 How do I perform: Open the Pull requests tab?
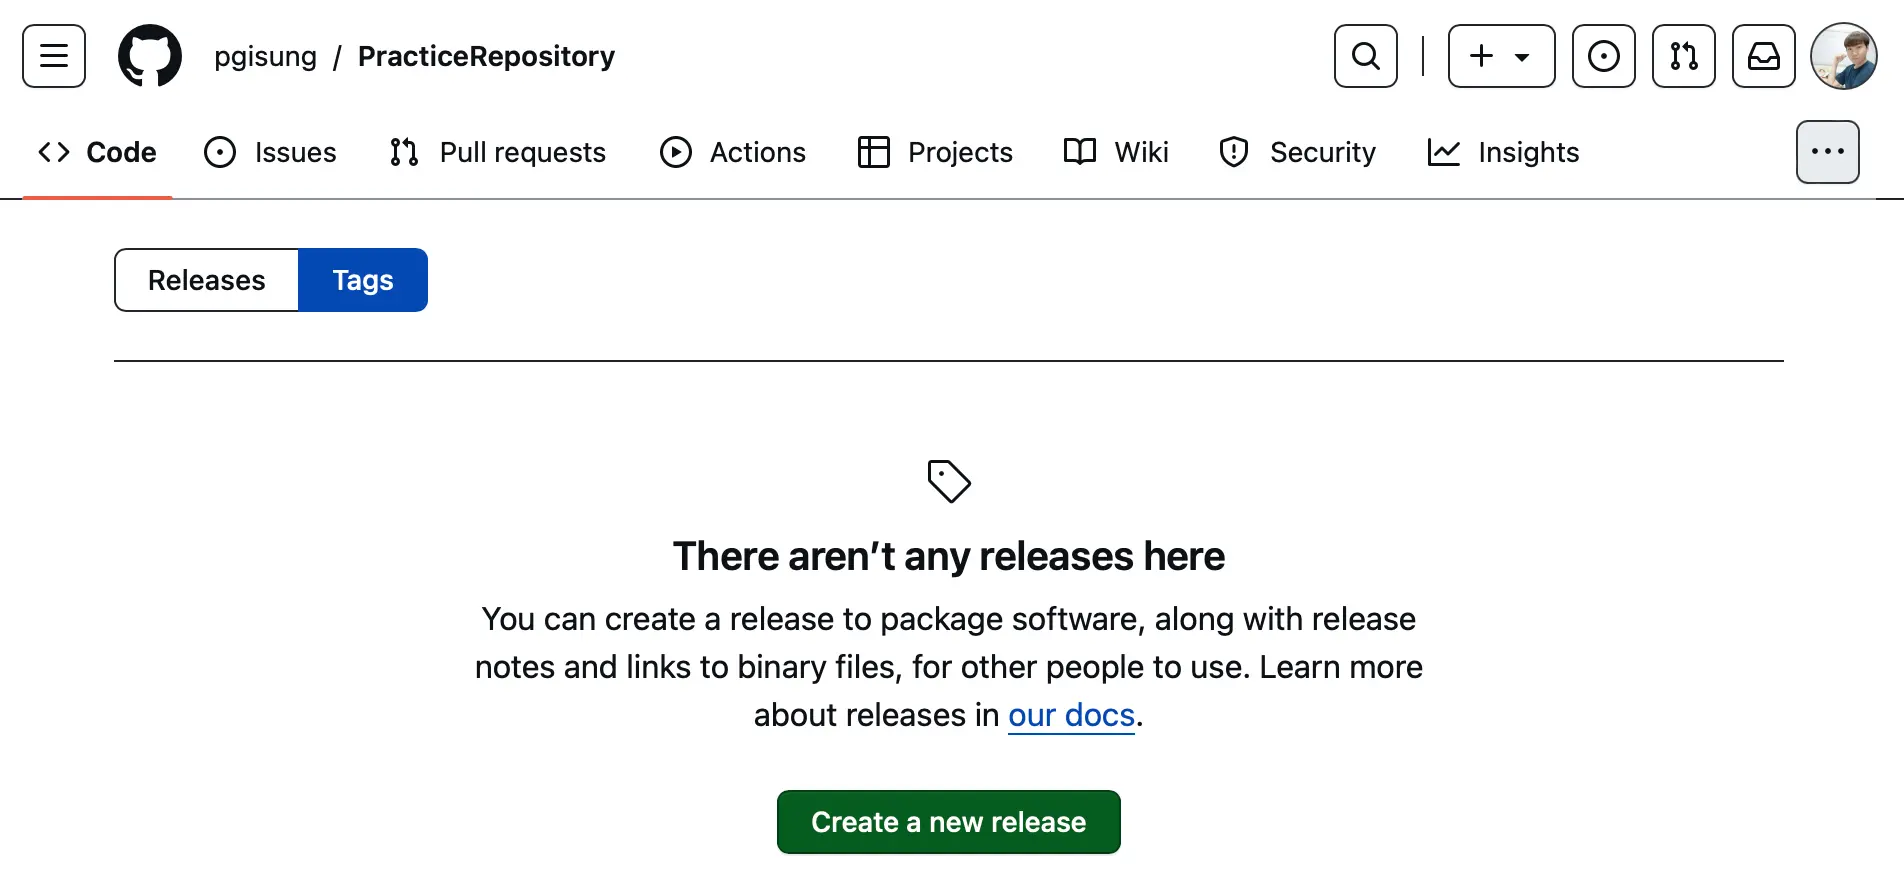click(497, 152)
